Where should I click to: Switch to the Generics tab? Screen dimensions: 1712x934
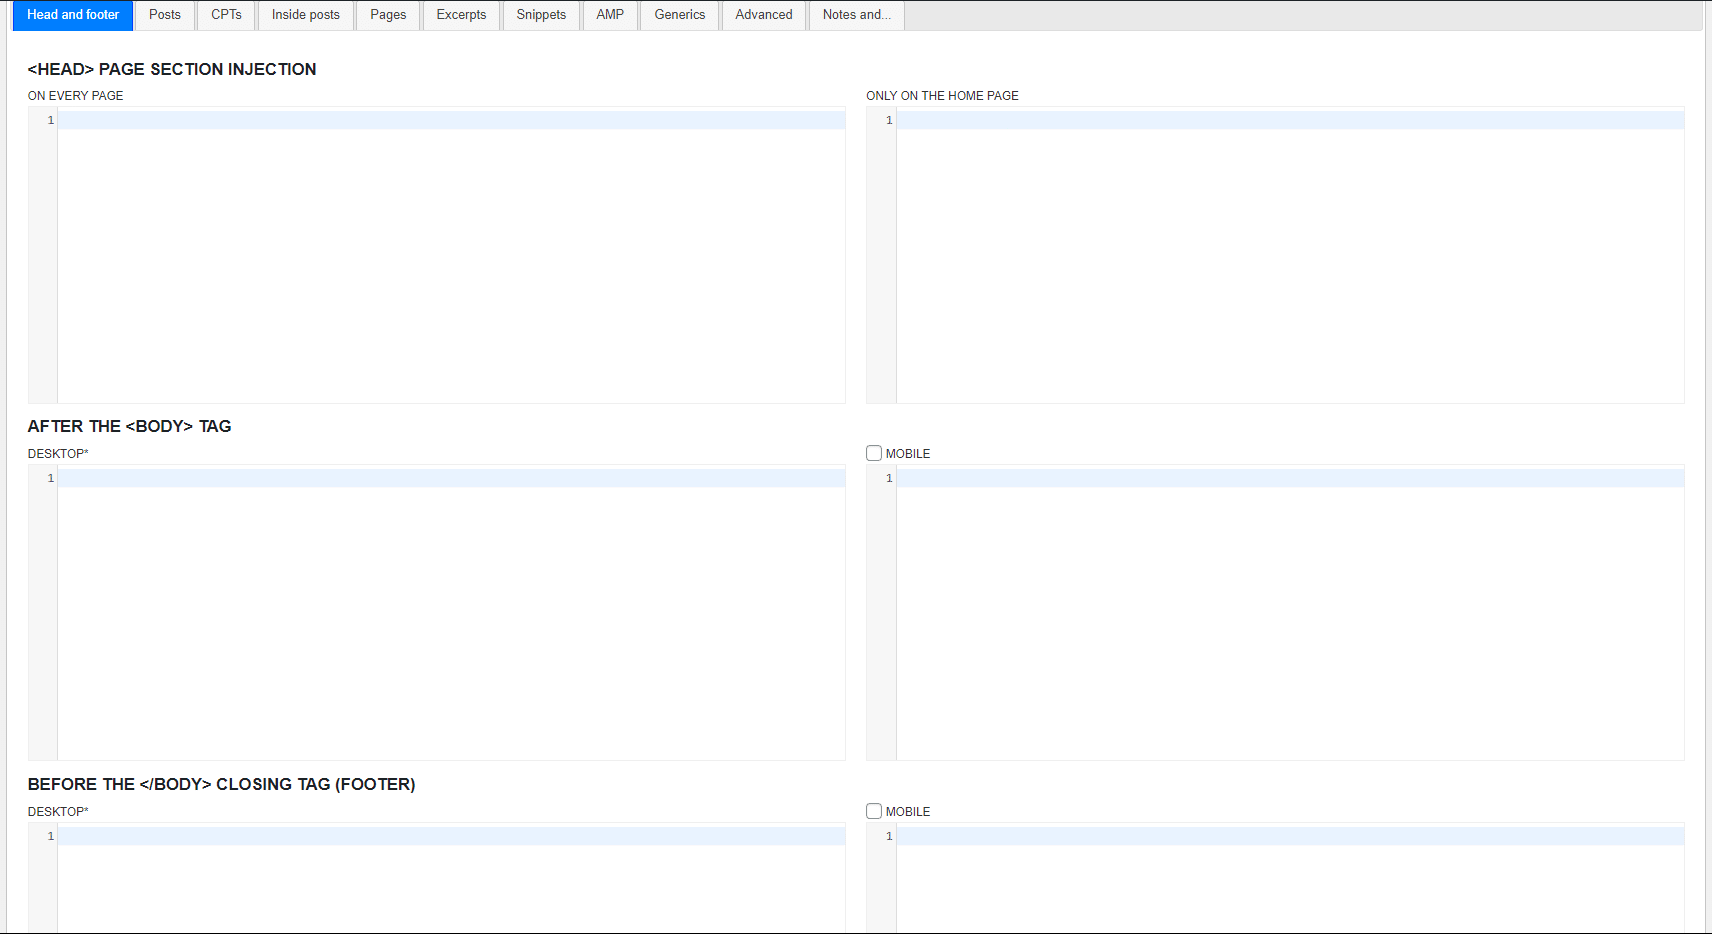coord(679,15)
